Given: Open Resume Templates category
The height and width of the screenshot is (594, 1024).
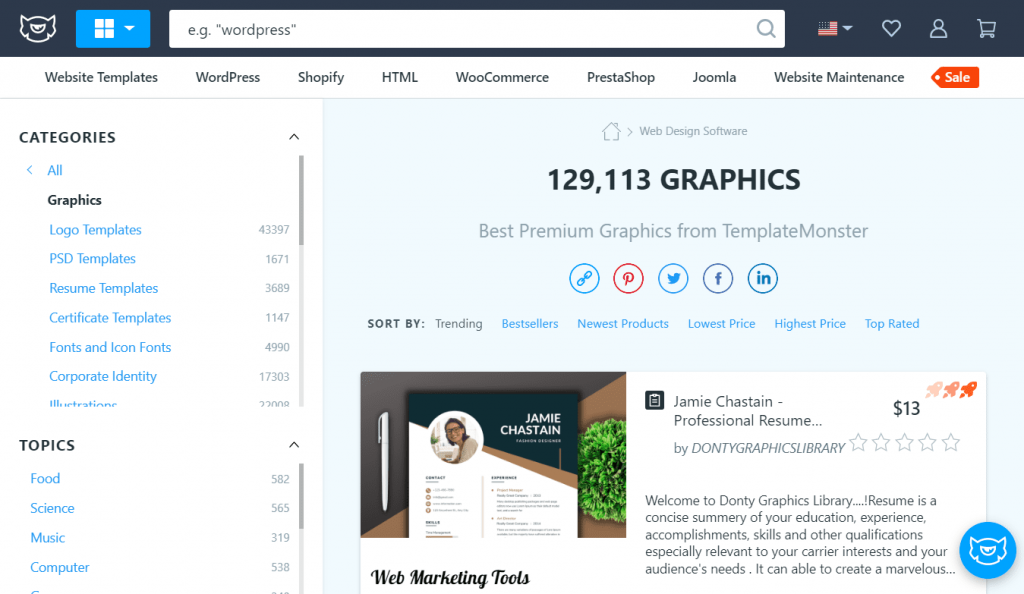Looking at the screenshot, I should click(104, 288).
